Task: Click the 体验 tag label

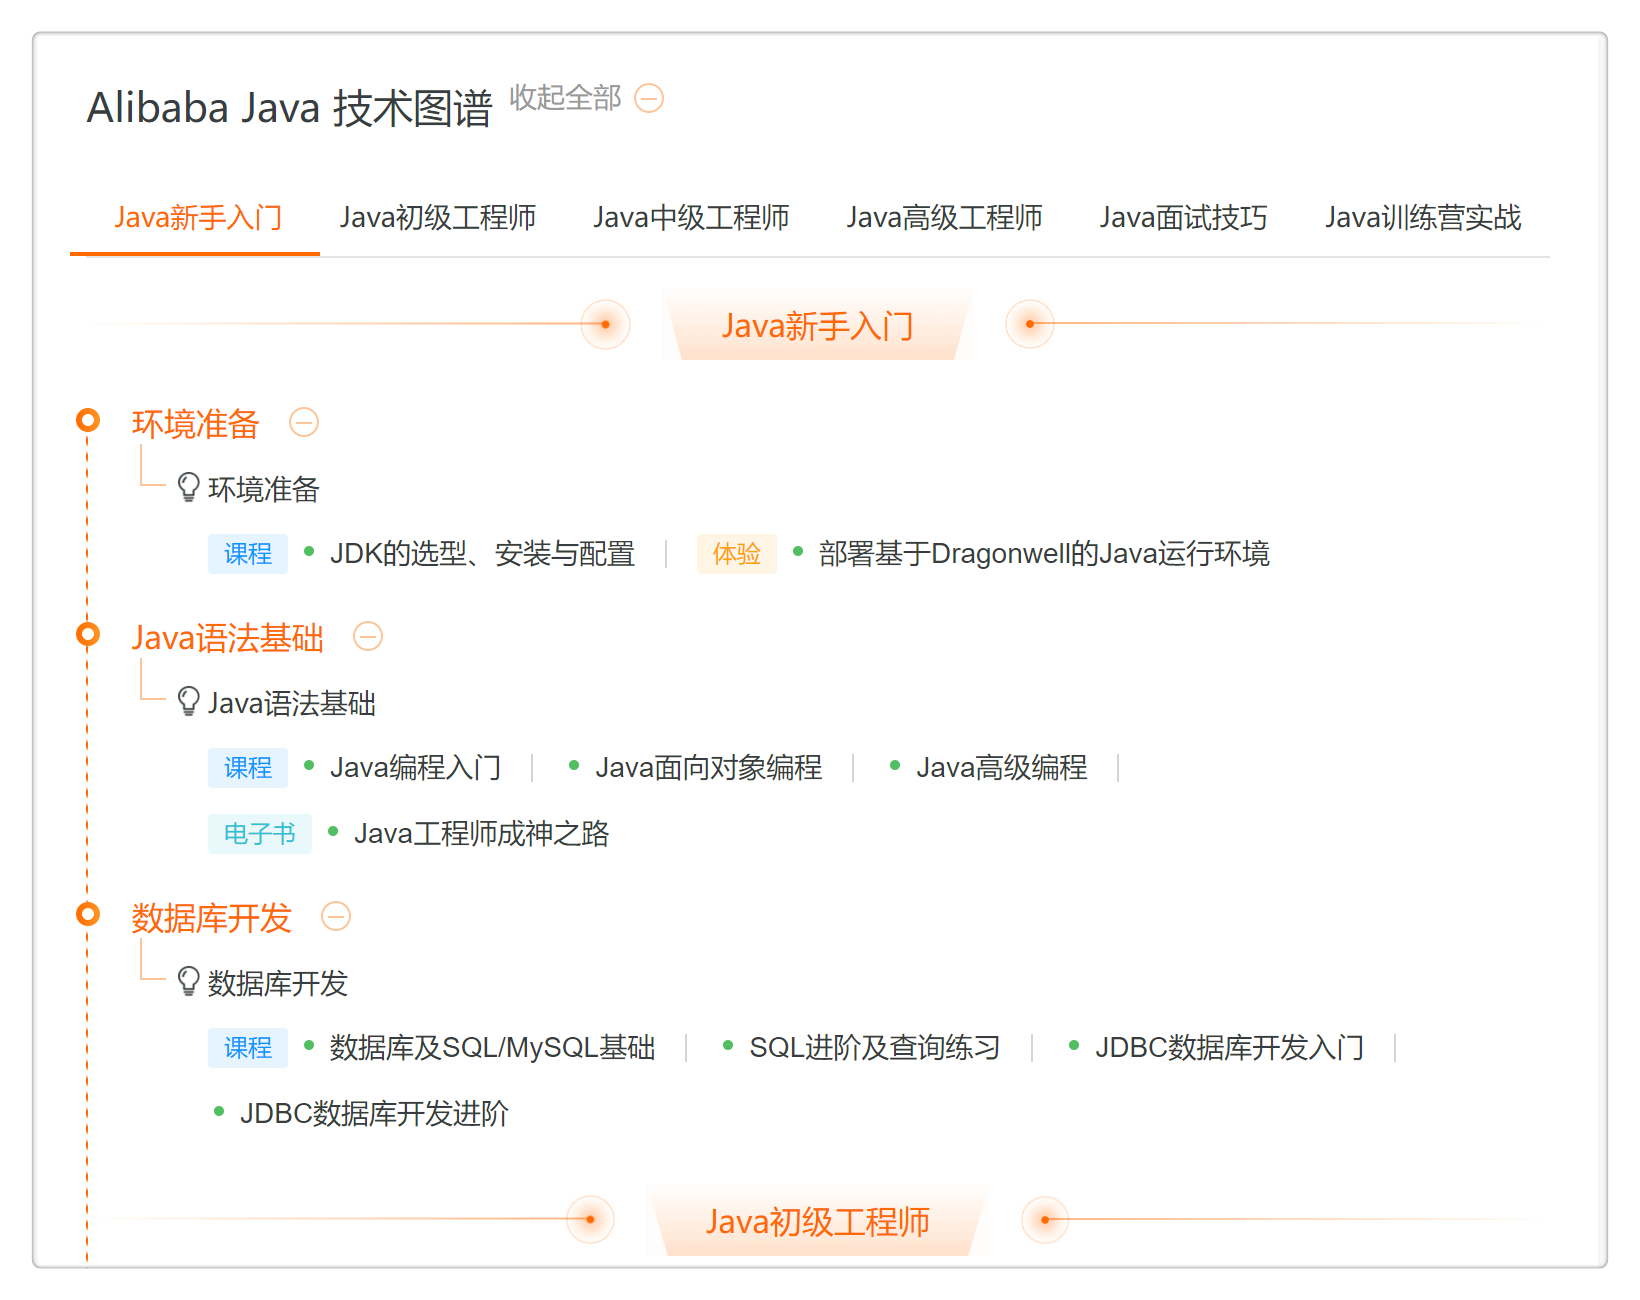Action: [x=737, y=553]
